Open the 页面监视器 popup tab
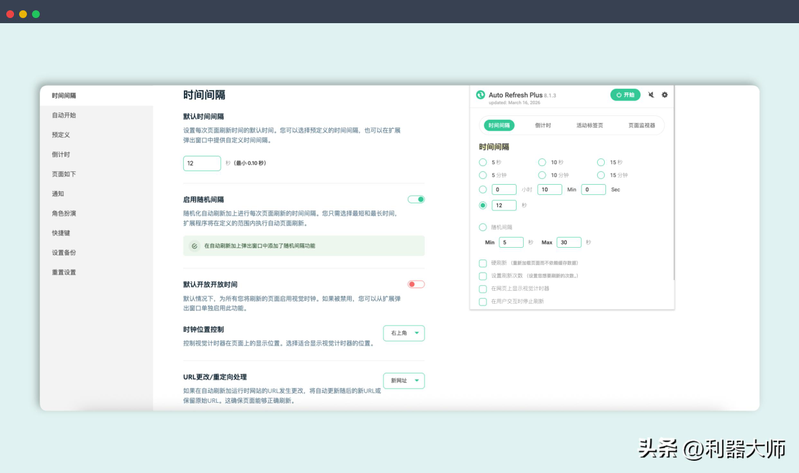The width and height of the screenshot is (799, 473). click(x=642, y=125)
